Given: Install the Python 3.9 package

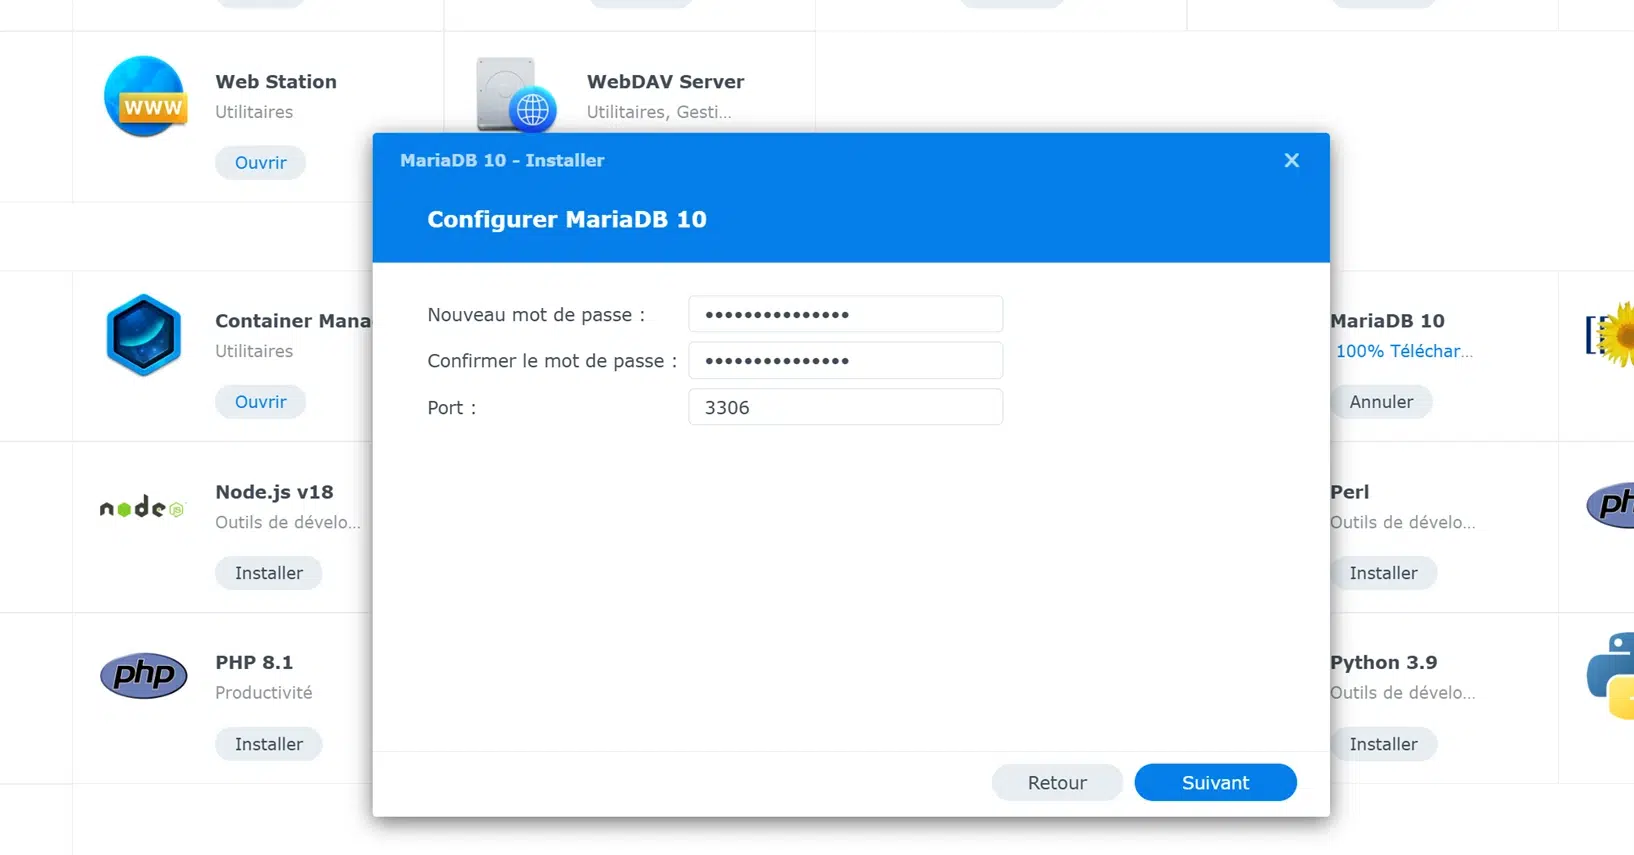Looking at the screenshot, I should point(1383,744).
